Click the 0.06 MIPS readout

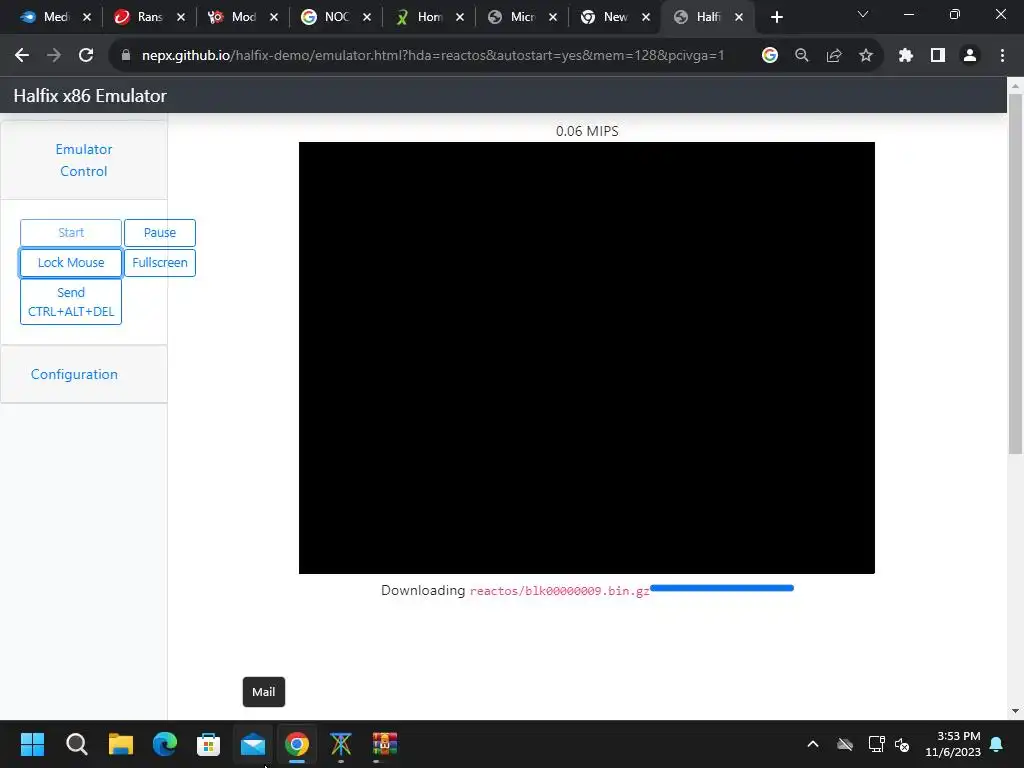587,131
